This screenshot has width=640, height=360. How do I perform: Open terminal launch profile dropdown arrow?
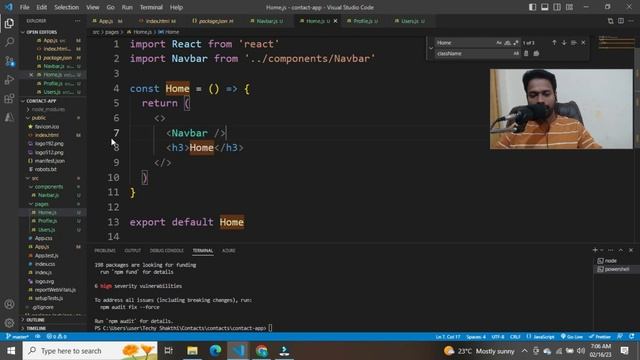click(602, 250)
